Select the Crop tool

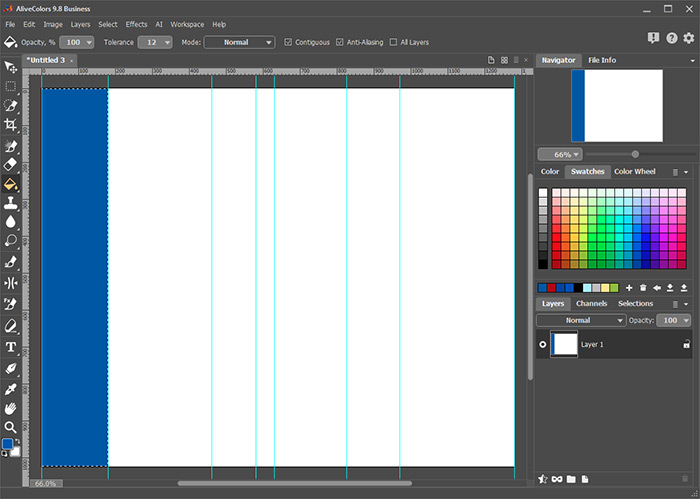click(10, 125)
